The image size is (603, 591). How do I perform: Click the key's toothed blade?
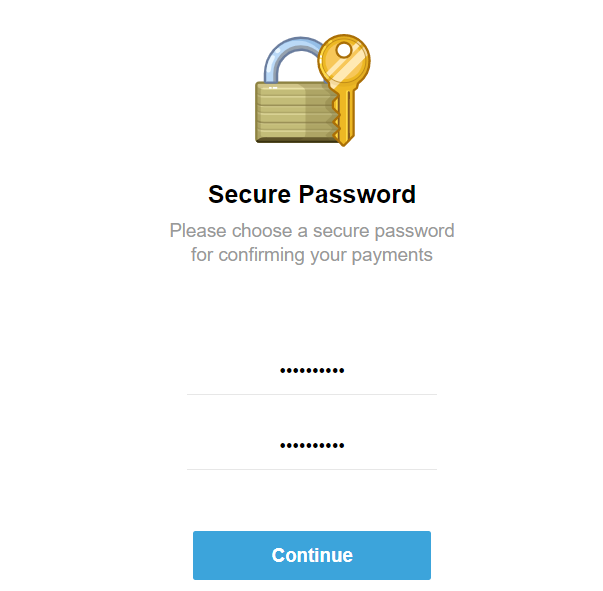coord(343,117)
